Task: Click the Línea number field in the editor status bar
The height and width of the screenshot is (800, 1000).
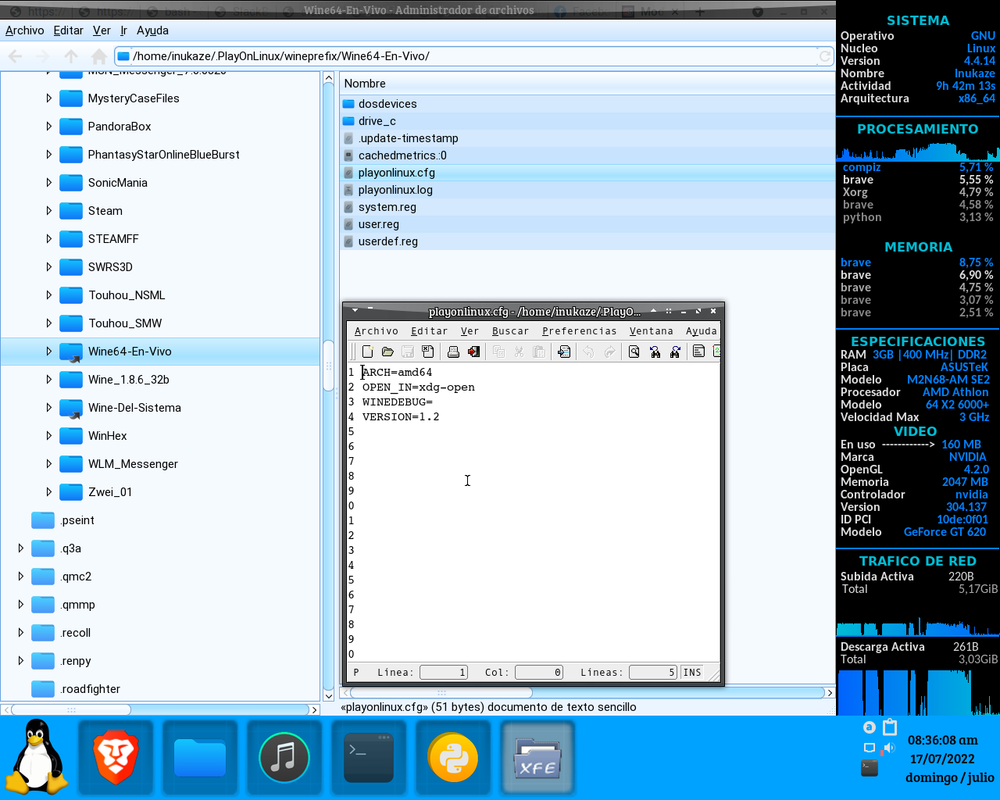Action: [x=443, y=672]
